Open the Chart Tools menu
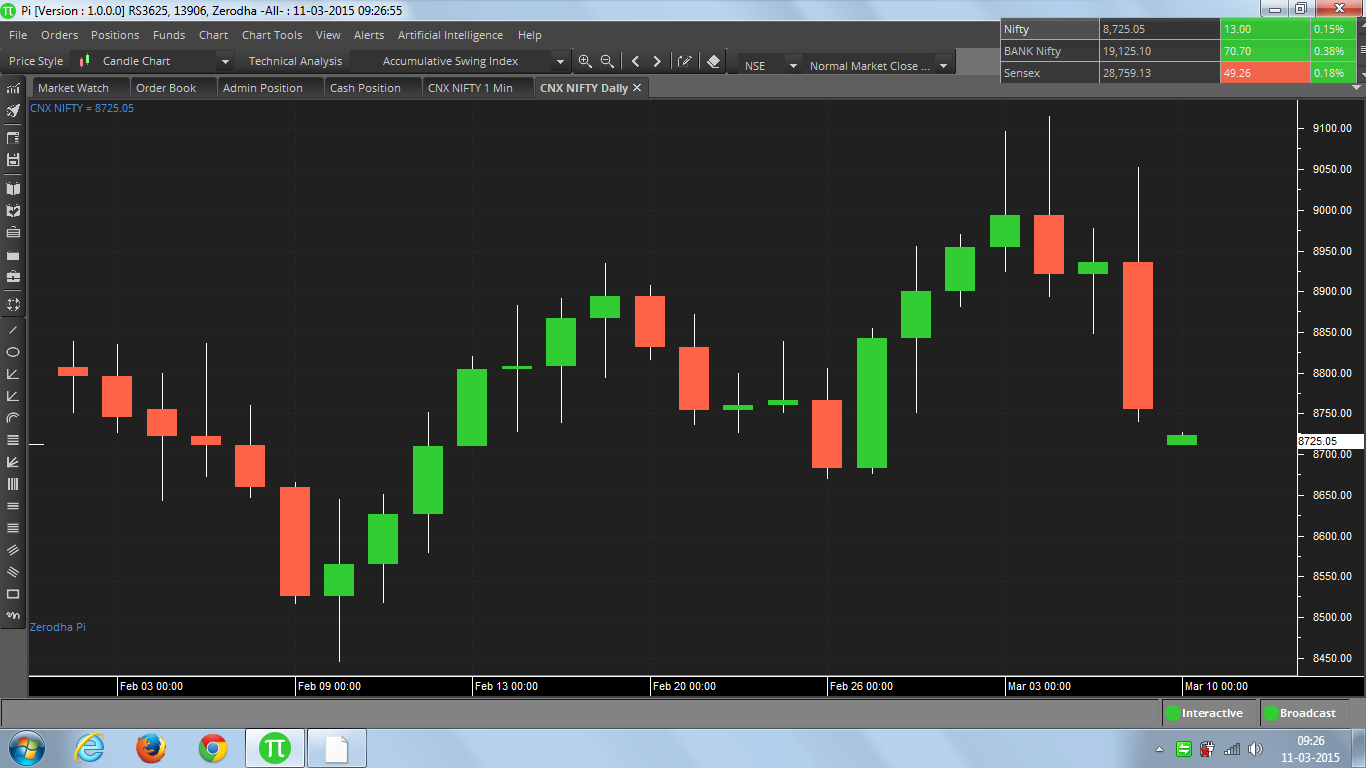This screenshot has width=1366, height=768. pyautogui.click(x=272, y=35)
